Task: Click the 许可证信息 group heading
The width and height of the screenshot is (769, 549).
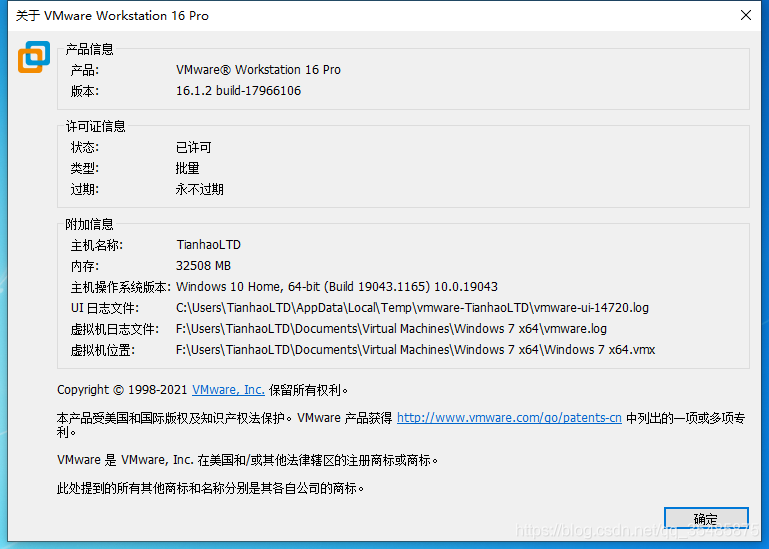Action: (95, 127)
